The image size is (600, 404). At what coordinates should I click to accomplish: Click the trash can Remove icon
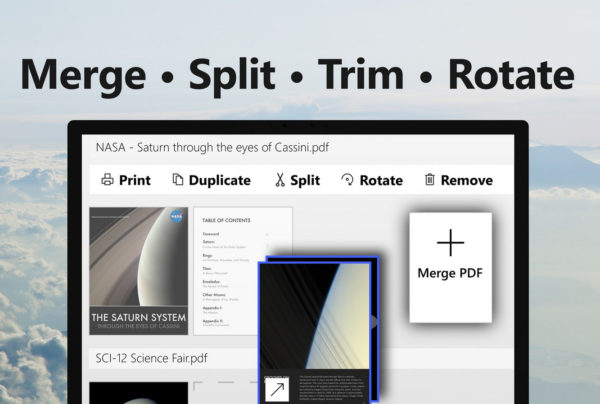(429, 180)
